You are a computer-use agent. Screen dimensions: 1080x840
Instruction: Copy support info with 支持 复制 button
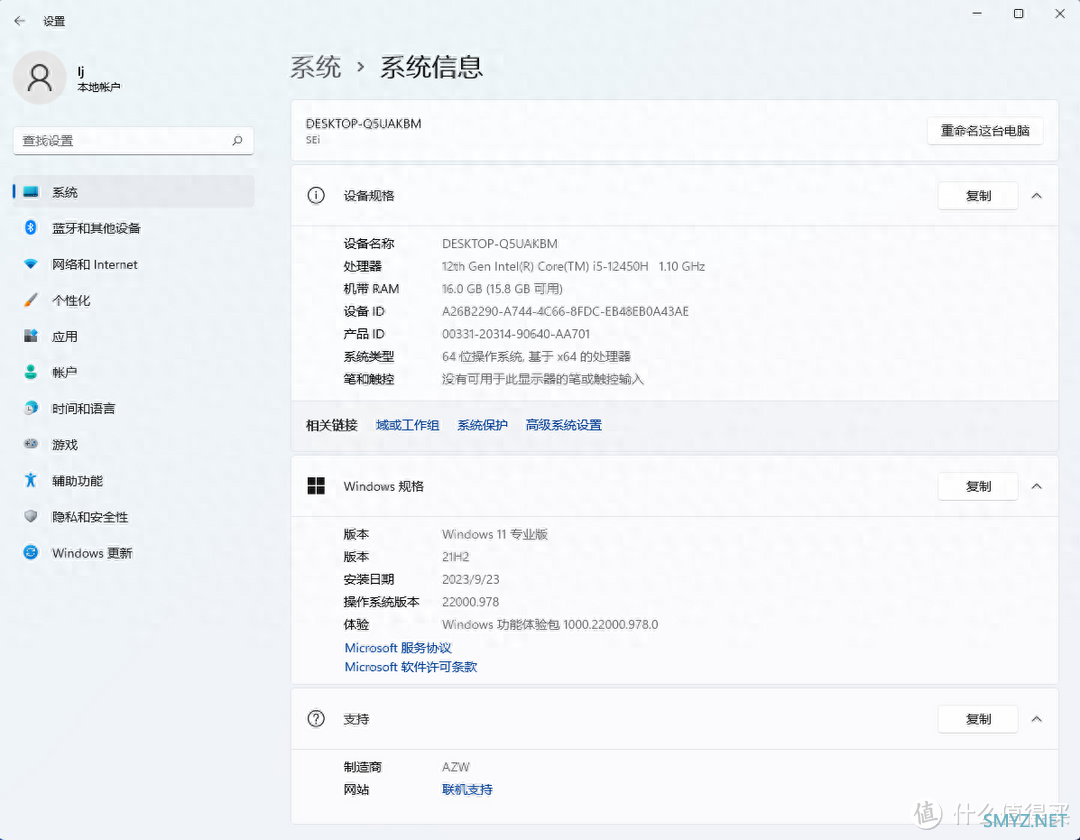[x=978, y=720]
